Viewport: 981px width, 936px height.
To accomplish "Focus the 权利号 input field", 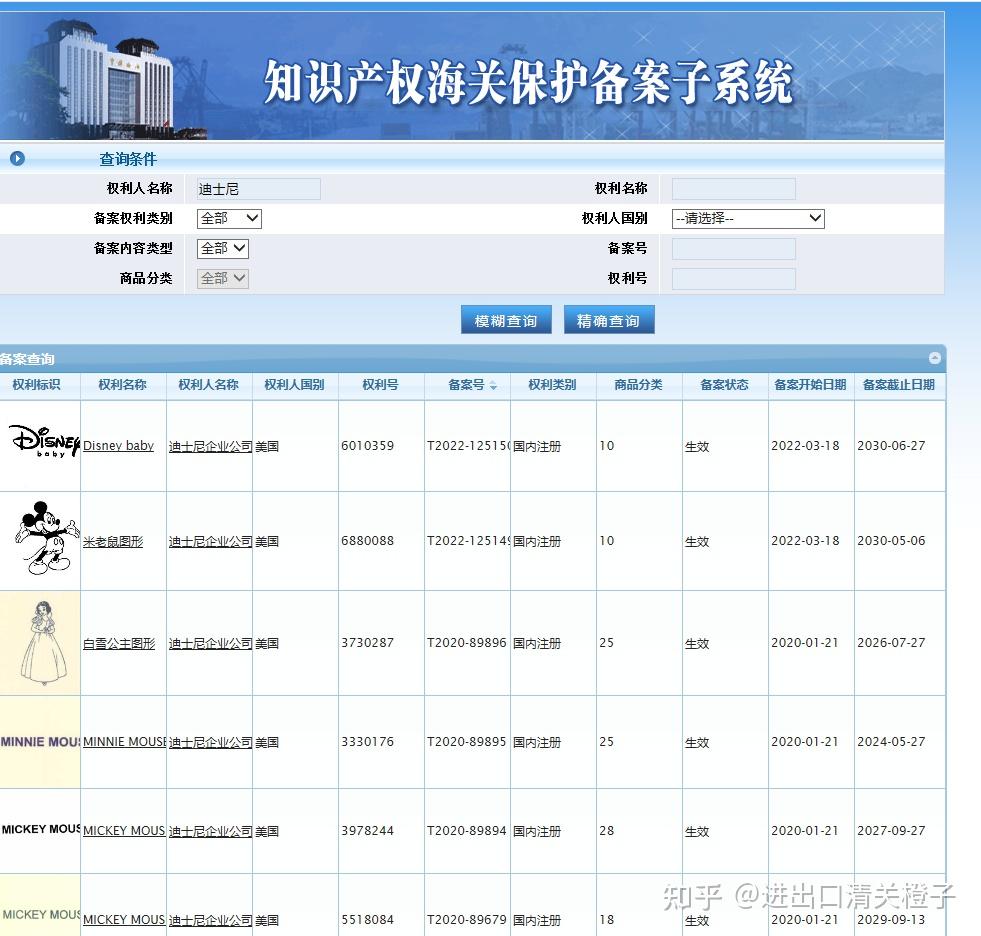I will point(733,279).
